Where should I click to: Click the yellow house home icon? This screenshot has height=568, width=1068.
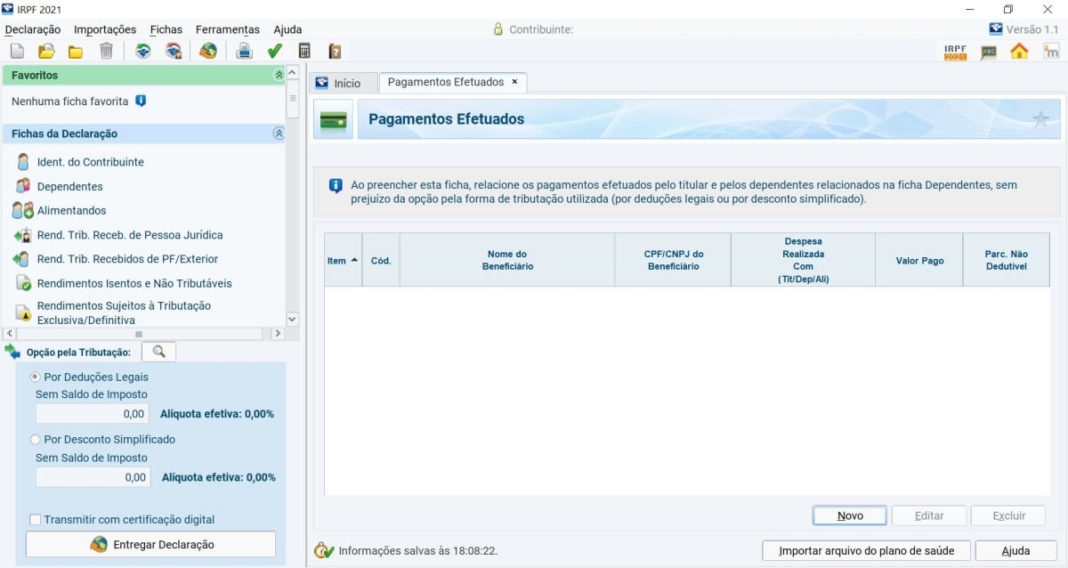coord(1019,51)
